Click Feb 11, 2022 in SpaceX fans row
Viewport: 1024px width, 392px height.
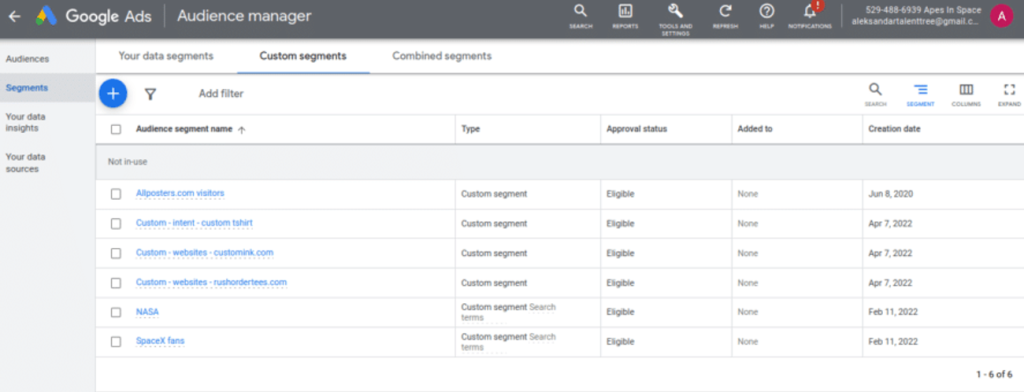point(893,342)
